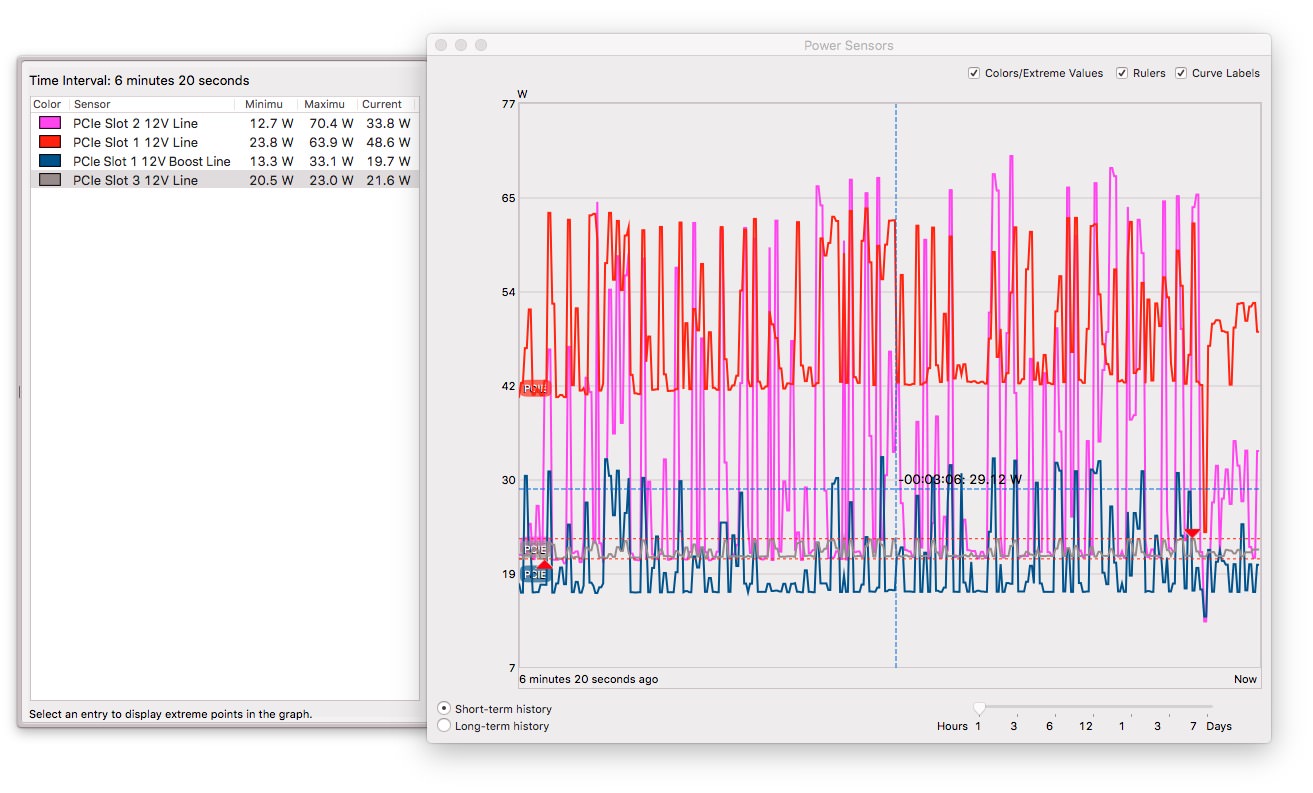Click the Power Sensors window title

(849, 45)
